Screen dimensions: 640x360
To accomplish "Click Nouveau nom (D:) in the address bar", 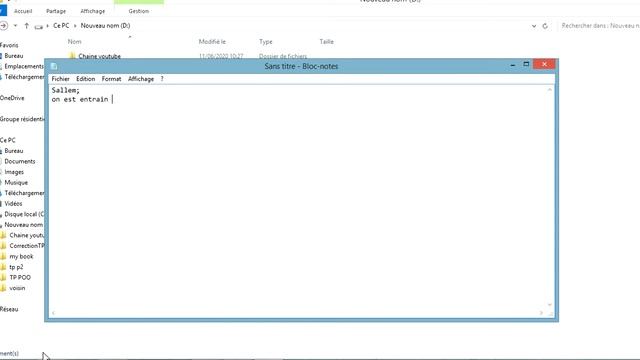I will click(105, 25).
